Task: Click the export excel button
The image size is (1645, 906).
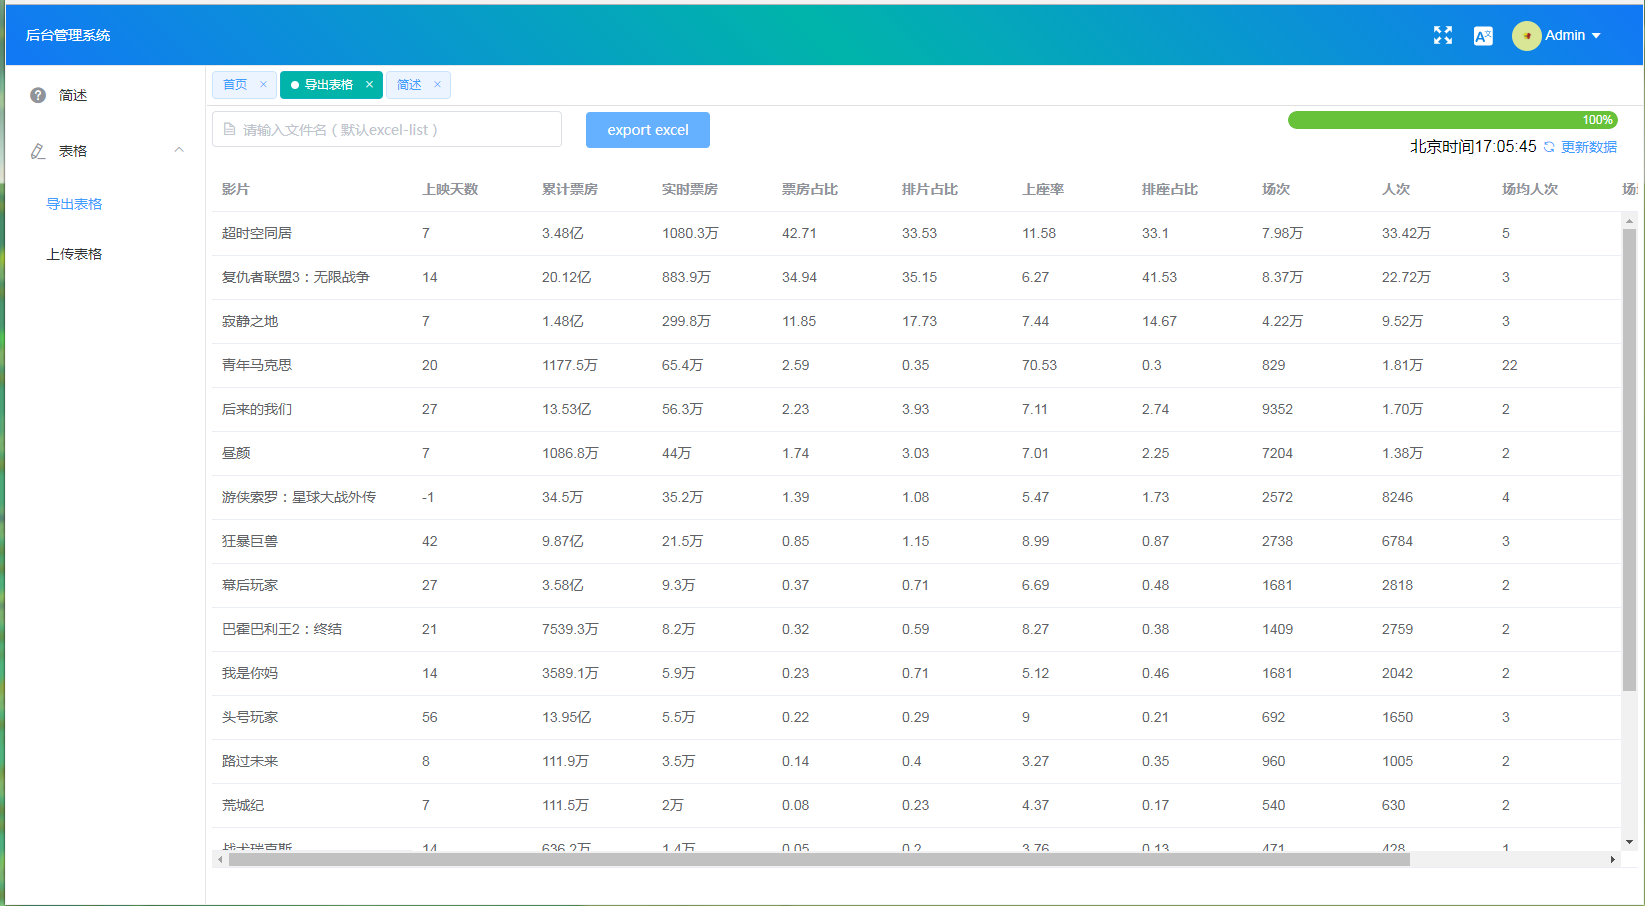Action: click(648, 130)
